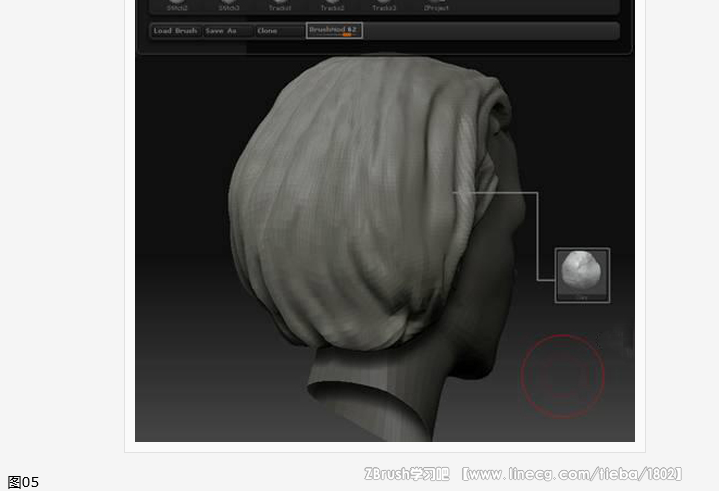The height and width of the screenshot is (491, 719).
Task: Select the Stitch3 brush
Action: click(x=229, y=6)
